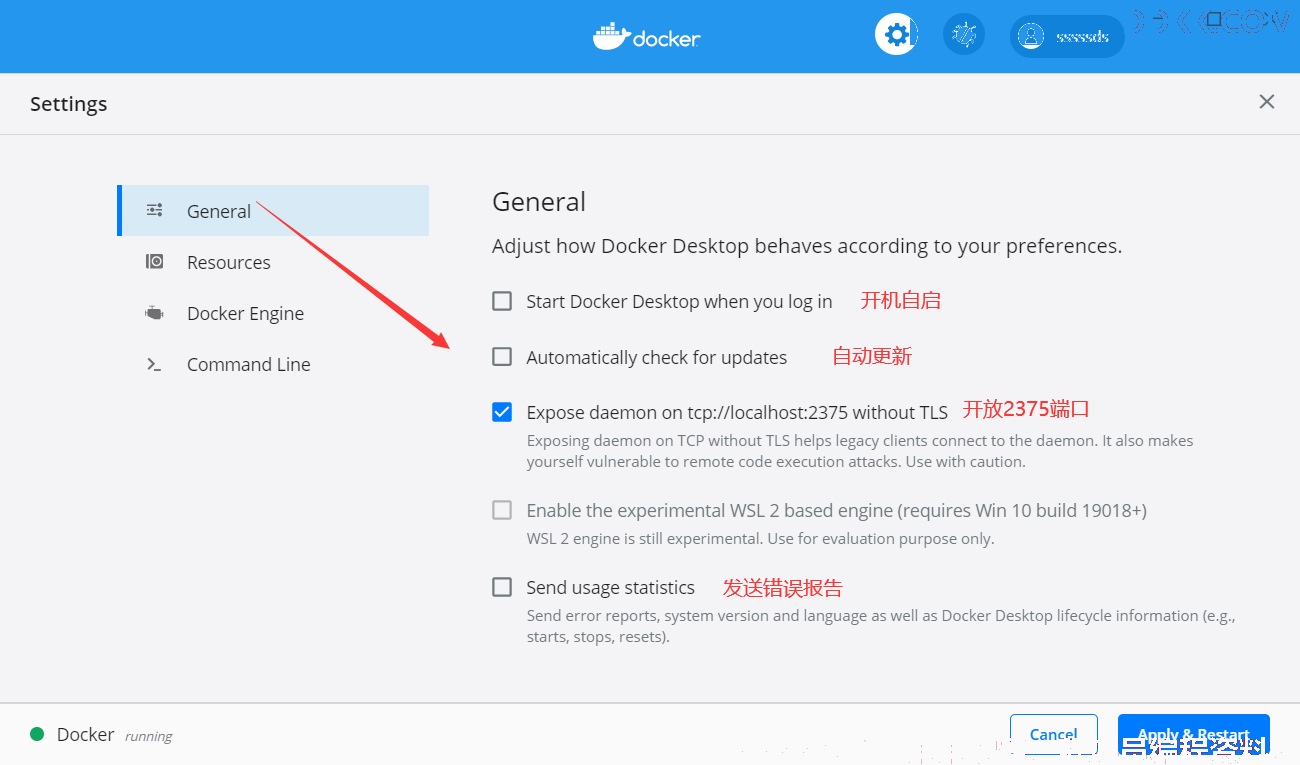Click 'WSL 2 engine is still experimental' note

tap(760, 539)
